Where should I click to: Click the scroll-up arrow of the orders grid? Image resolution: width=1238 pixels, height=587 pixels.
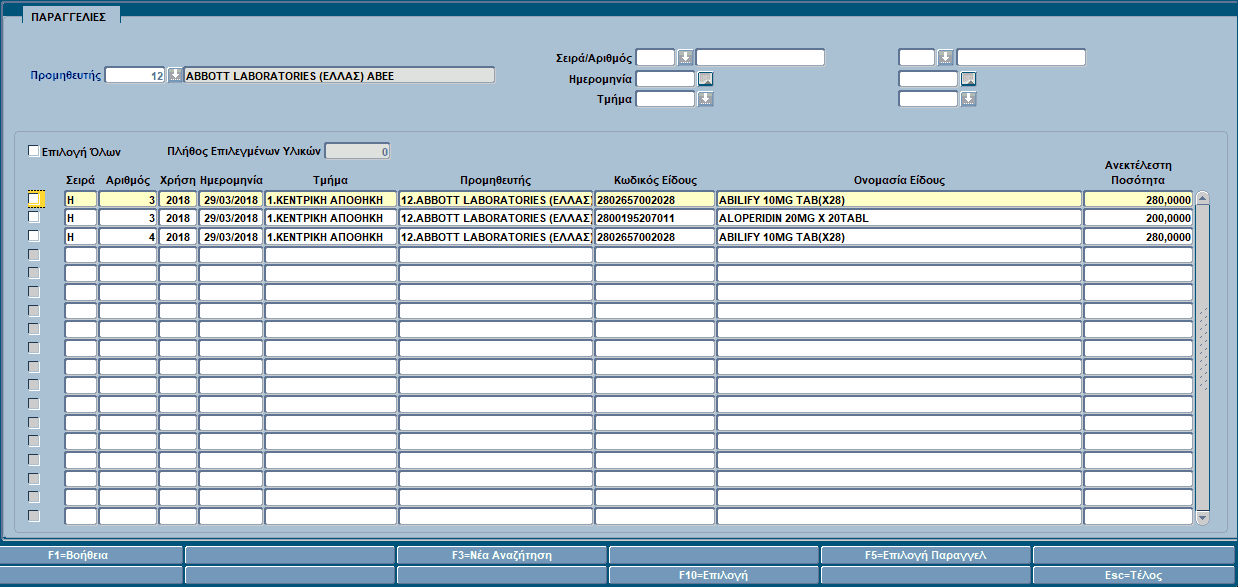1203,197
